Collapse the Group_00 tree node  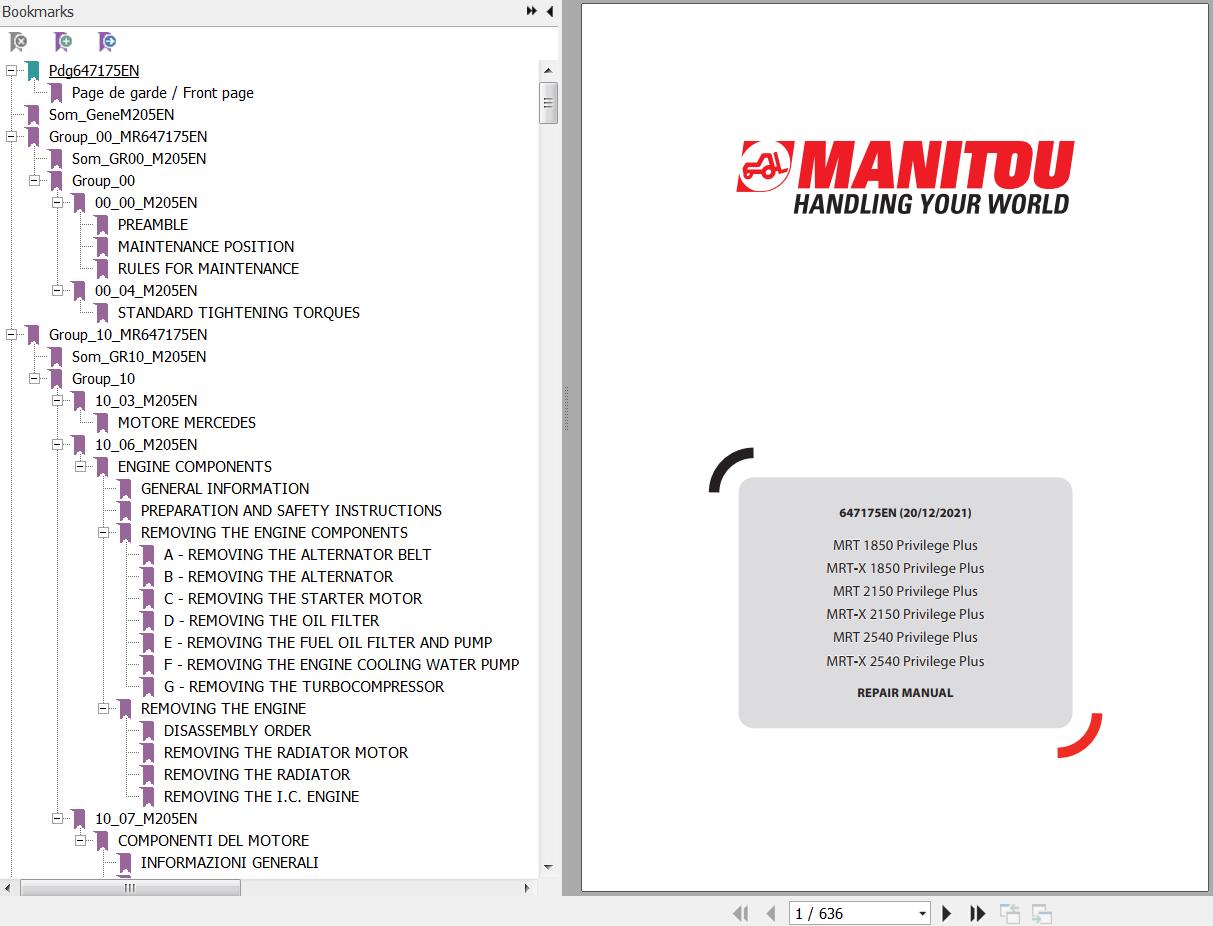[34, 180]
